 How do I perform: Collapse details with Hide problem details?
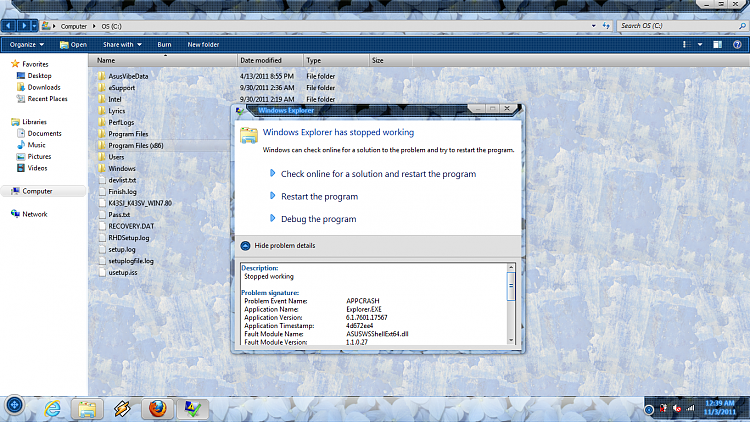coord(278,245)
